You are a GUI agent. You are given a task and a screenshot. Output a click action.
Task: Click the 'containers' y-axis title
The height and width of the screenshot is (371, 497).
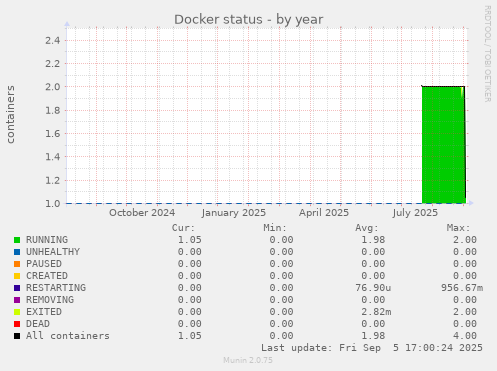tap(10, 114)
